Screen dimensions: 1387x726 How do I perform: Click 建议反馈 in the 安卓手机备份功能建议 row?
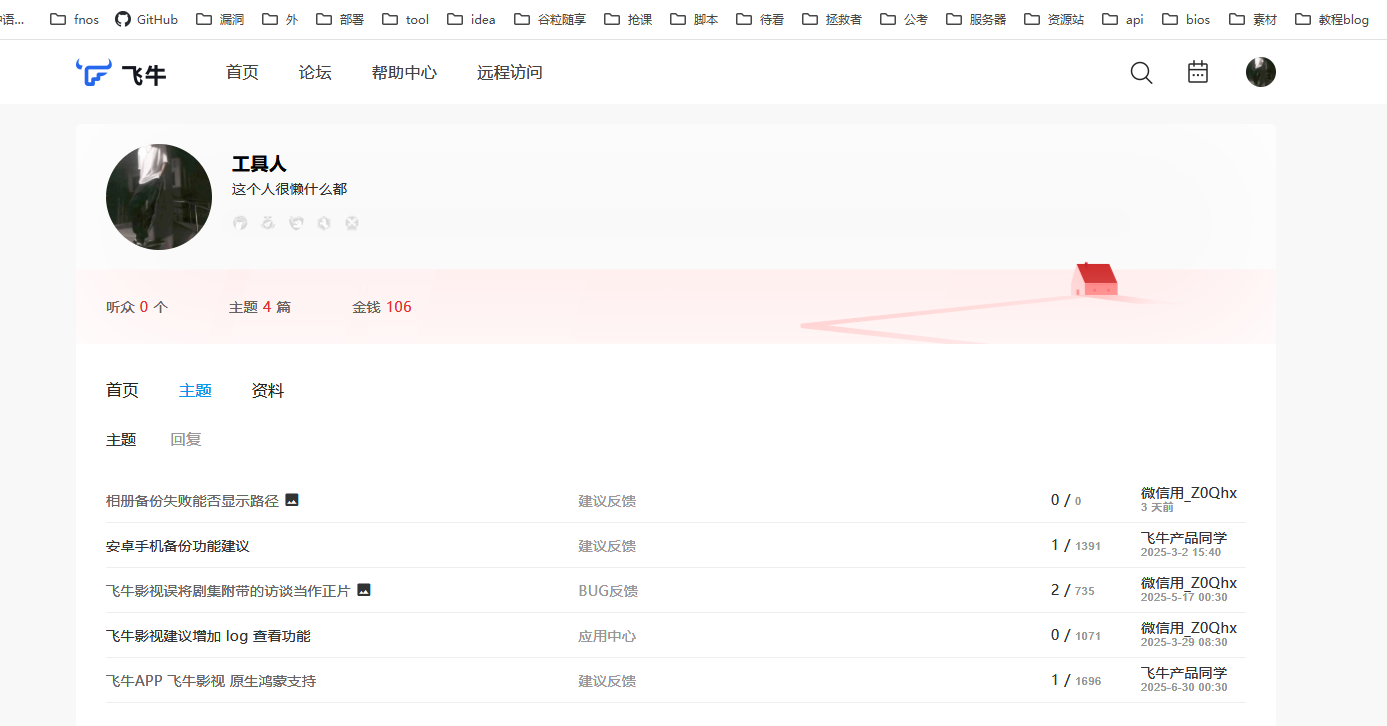pyautogui.click(x=607, y=546)
